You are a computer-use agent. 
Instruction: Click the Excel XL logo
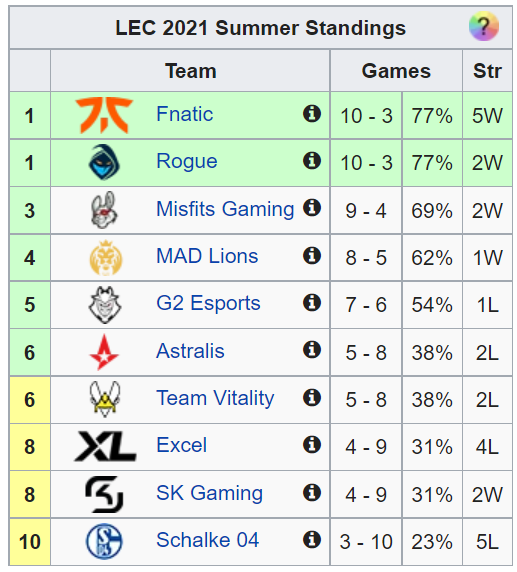click(x=105, y=446)
